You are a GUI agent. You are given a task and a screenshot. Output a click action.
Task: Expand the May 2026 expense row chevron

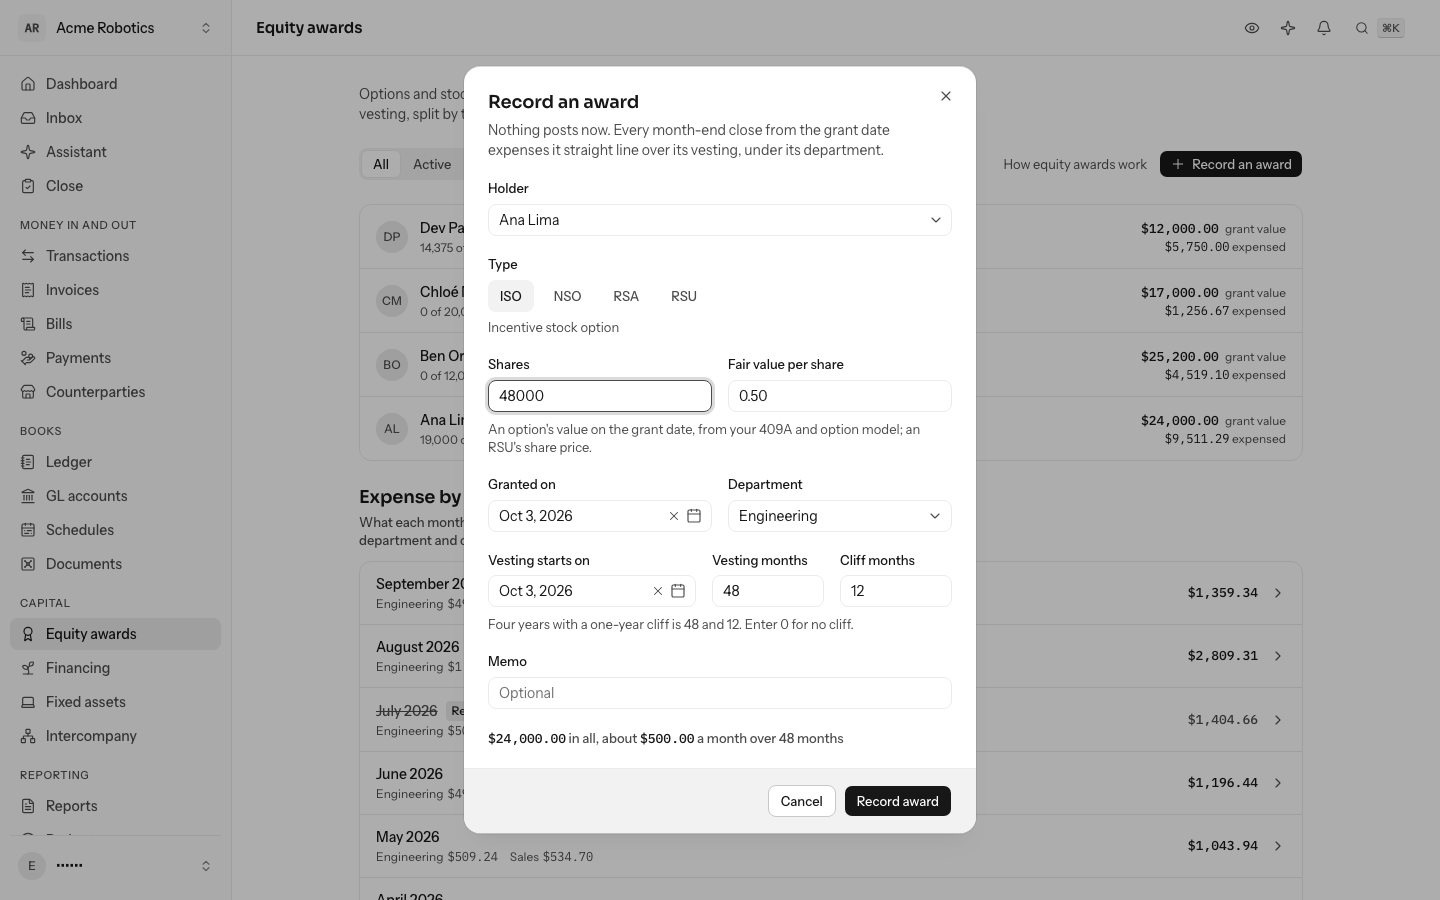pyautogui.click(x=1278, y=846)
